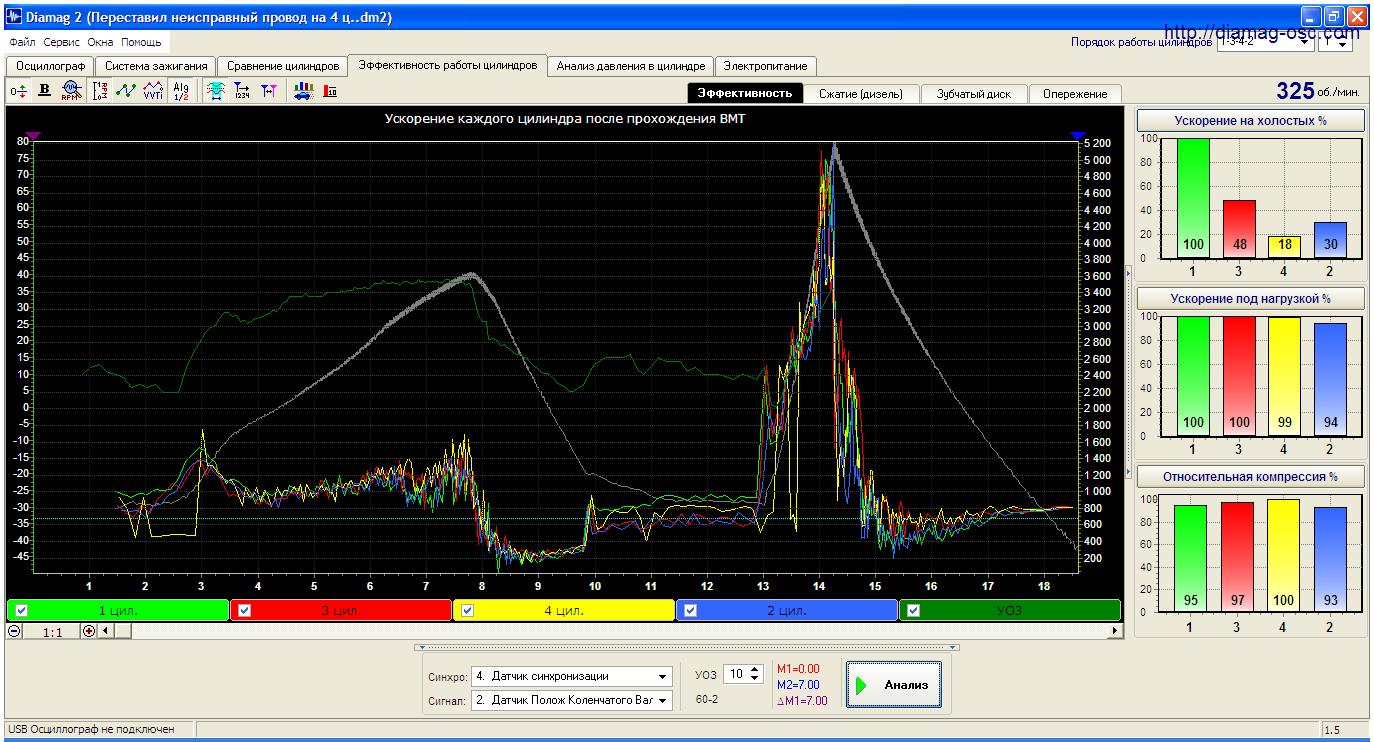Click the УОЗ value field showing 10
The width and height of the screenshot is (1374, 742).
(736, 675)
